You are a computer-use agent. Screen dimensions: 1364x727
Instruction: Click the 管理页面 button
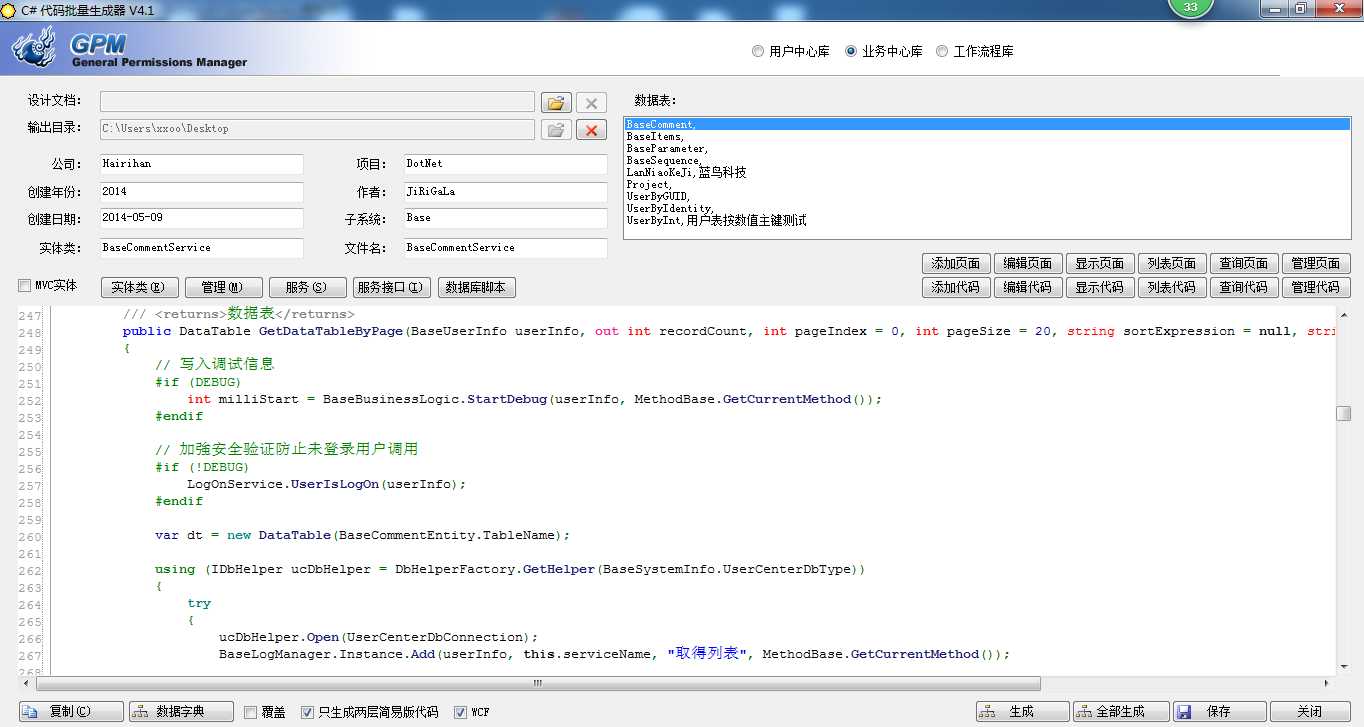1316,263
